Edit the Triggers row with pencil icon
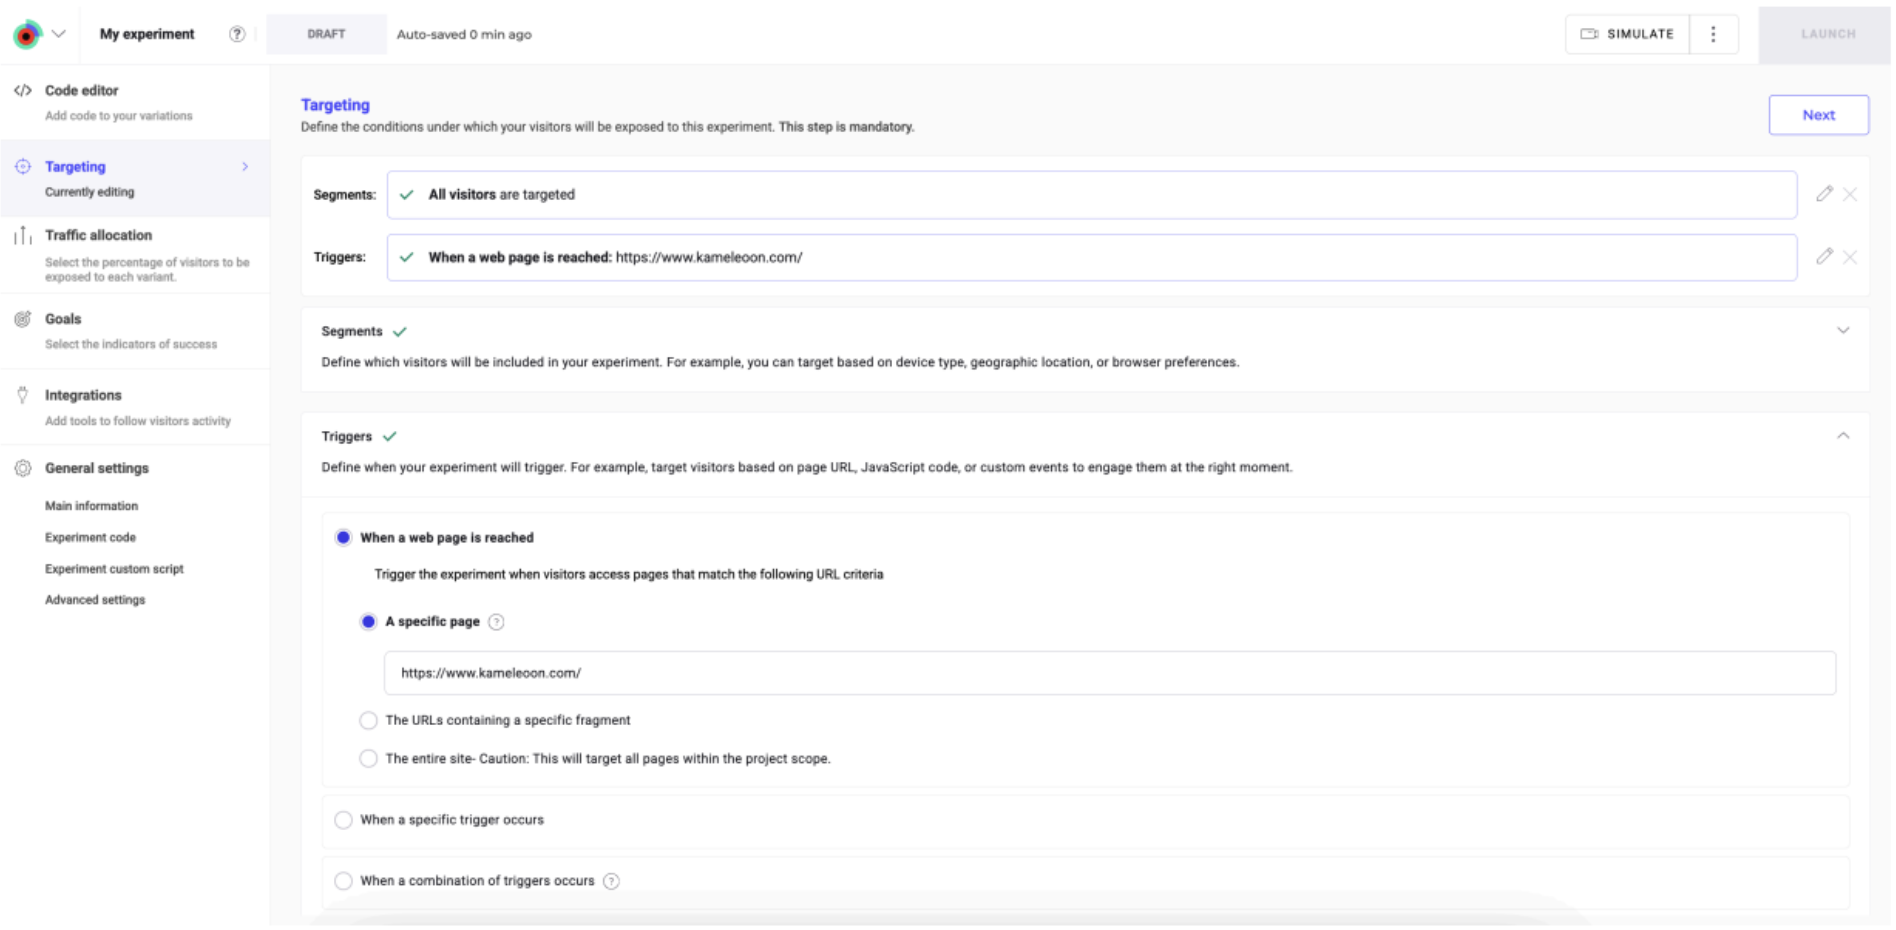 pyautogui.click(x=1824, y=257)
